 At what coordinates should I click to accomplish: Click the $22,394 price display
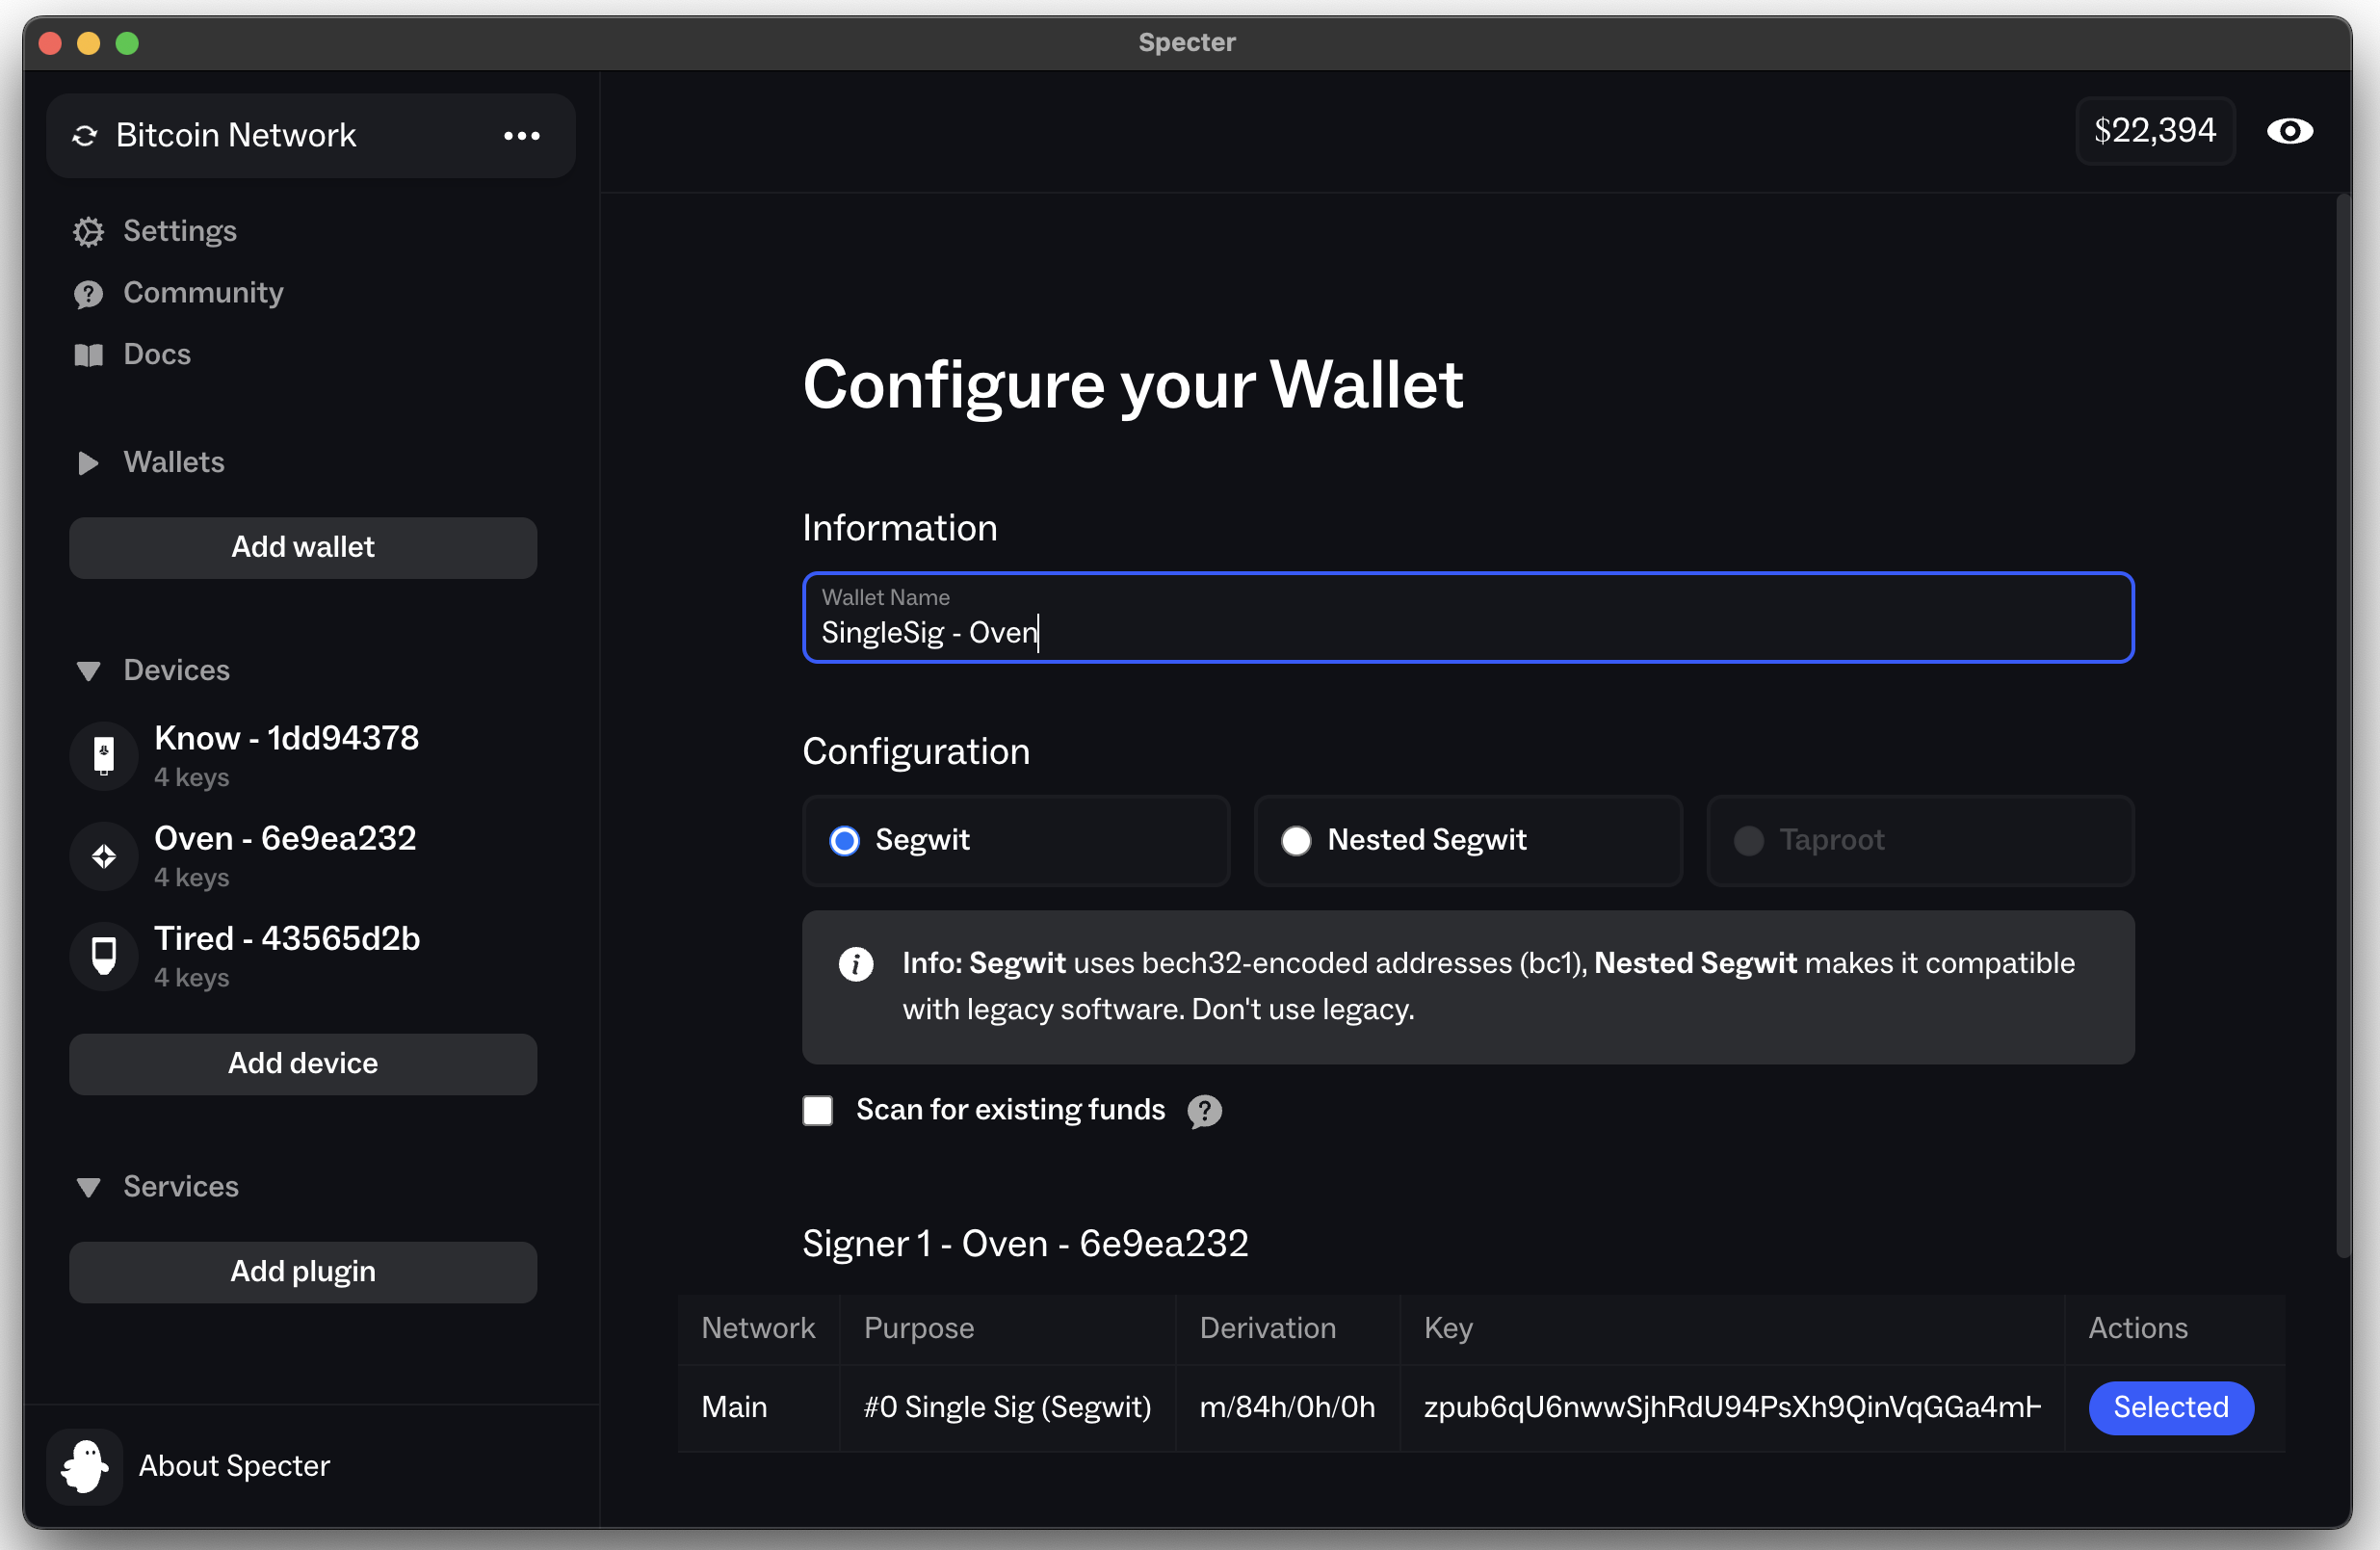(x=2155, y=131)
